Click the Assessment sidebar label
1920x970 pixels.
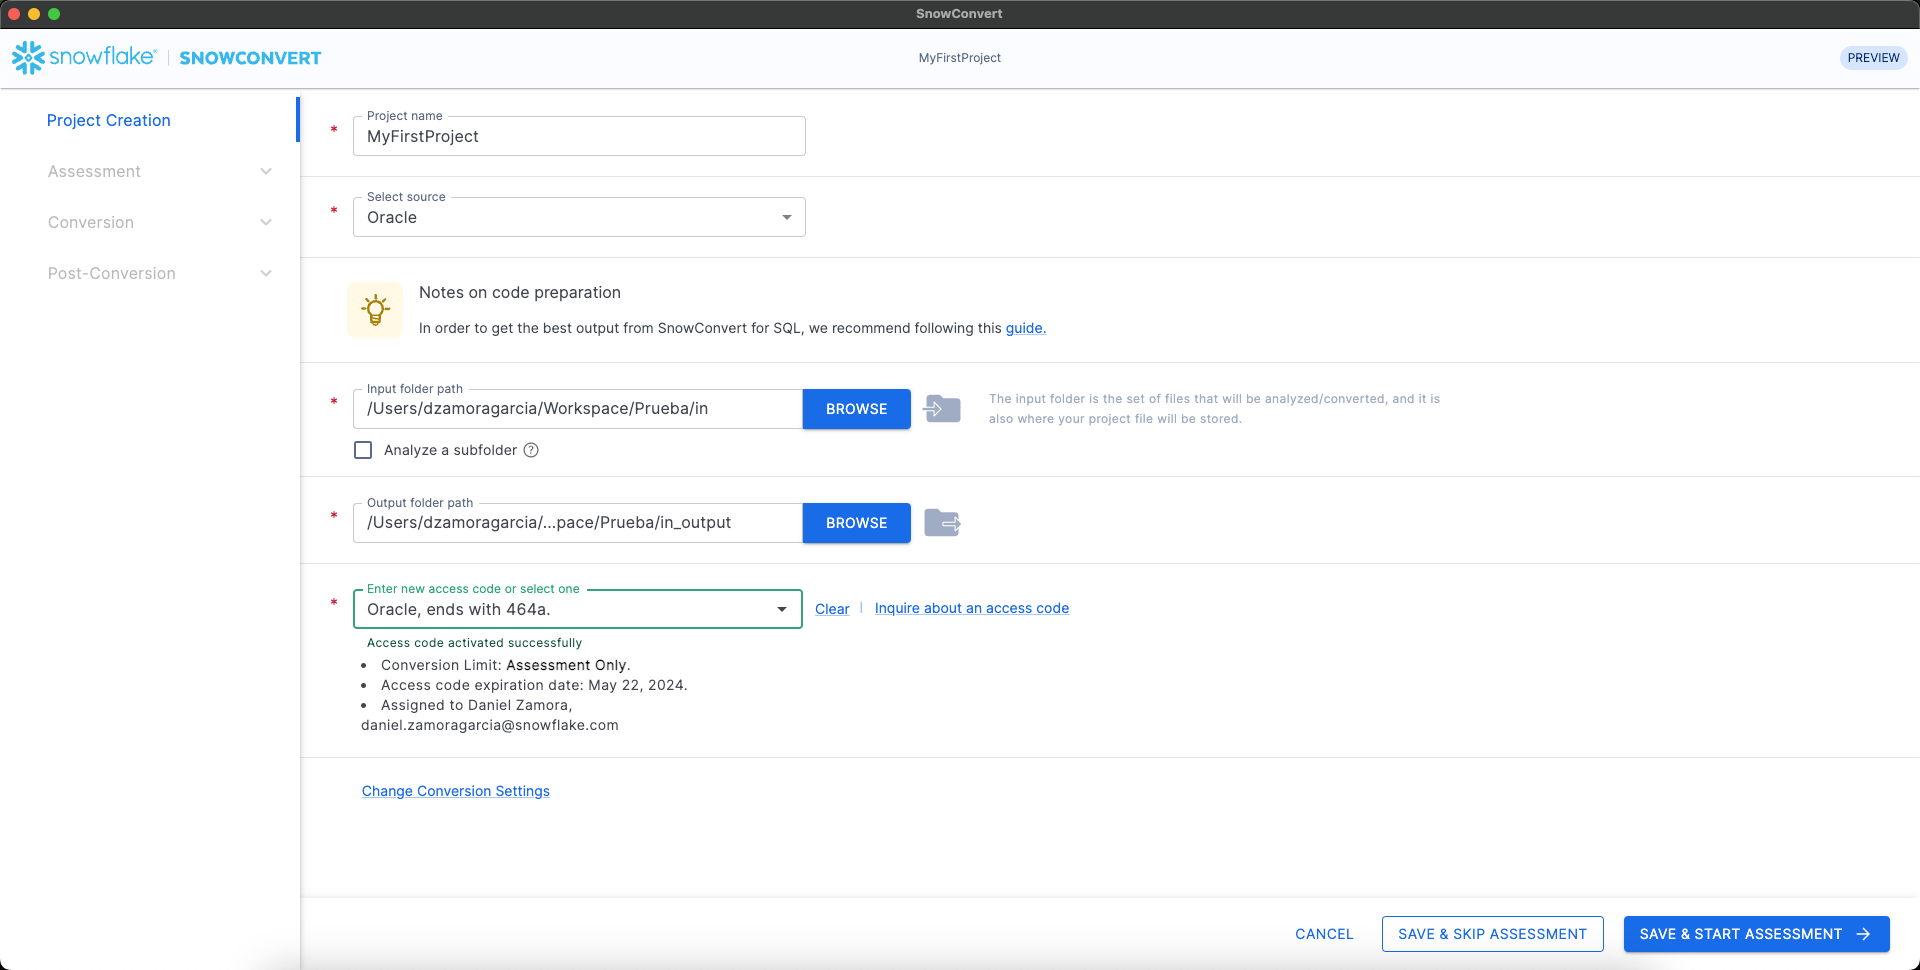point(94,171)
